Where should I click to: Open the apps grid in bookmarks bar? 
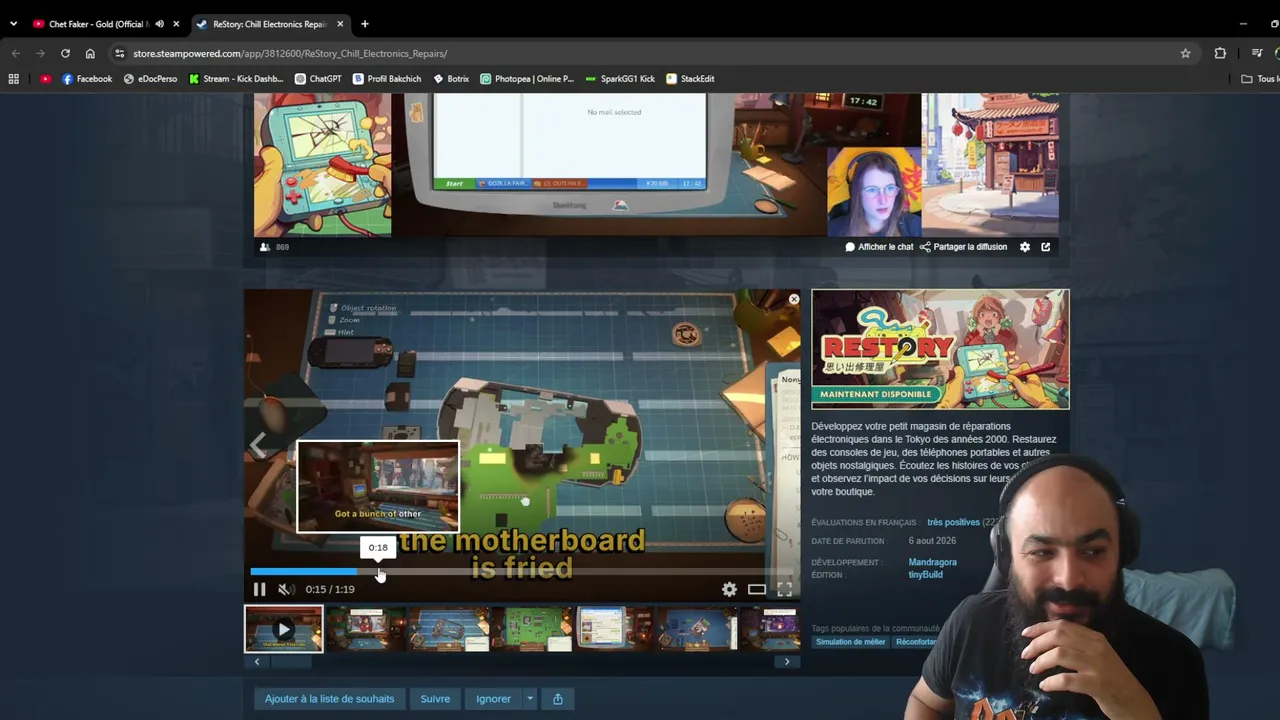coord(14,79)
